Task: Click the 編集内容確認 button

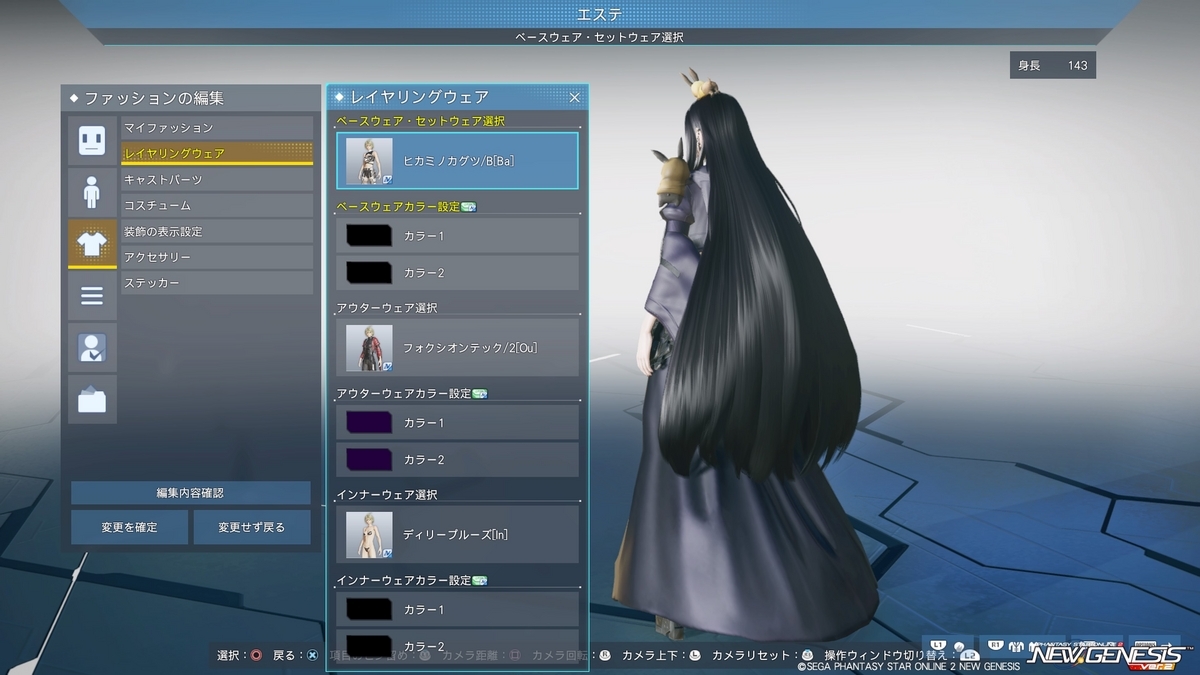Action: [x=190, y=493]
